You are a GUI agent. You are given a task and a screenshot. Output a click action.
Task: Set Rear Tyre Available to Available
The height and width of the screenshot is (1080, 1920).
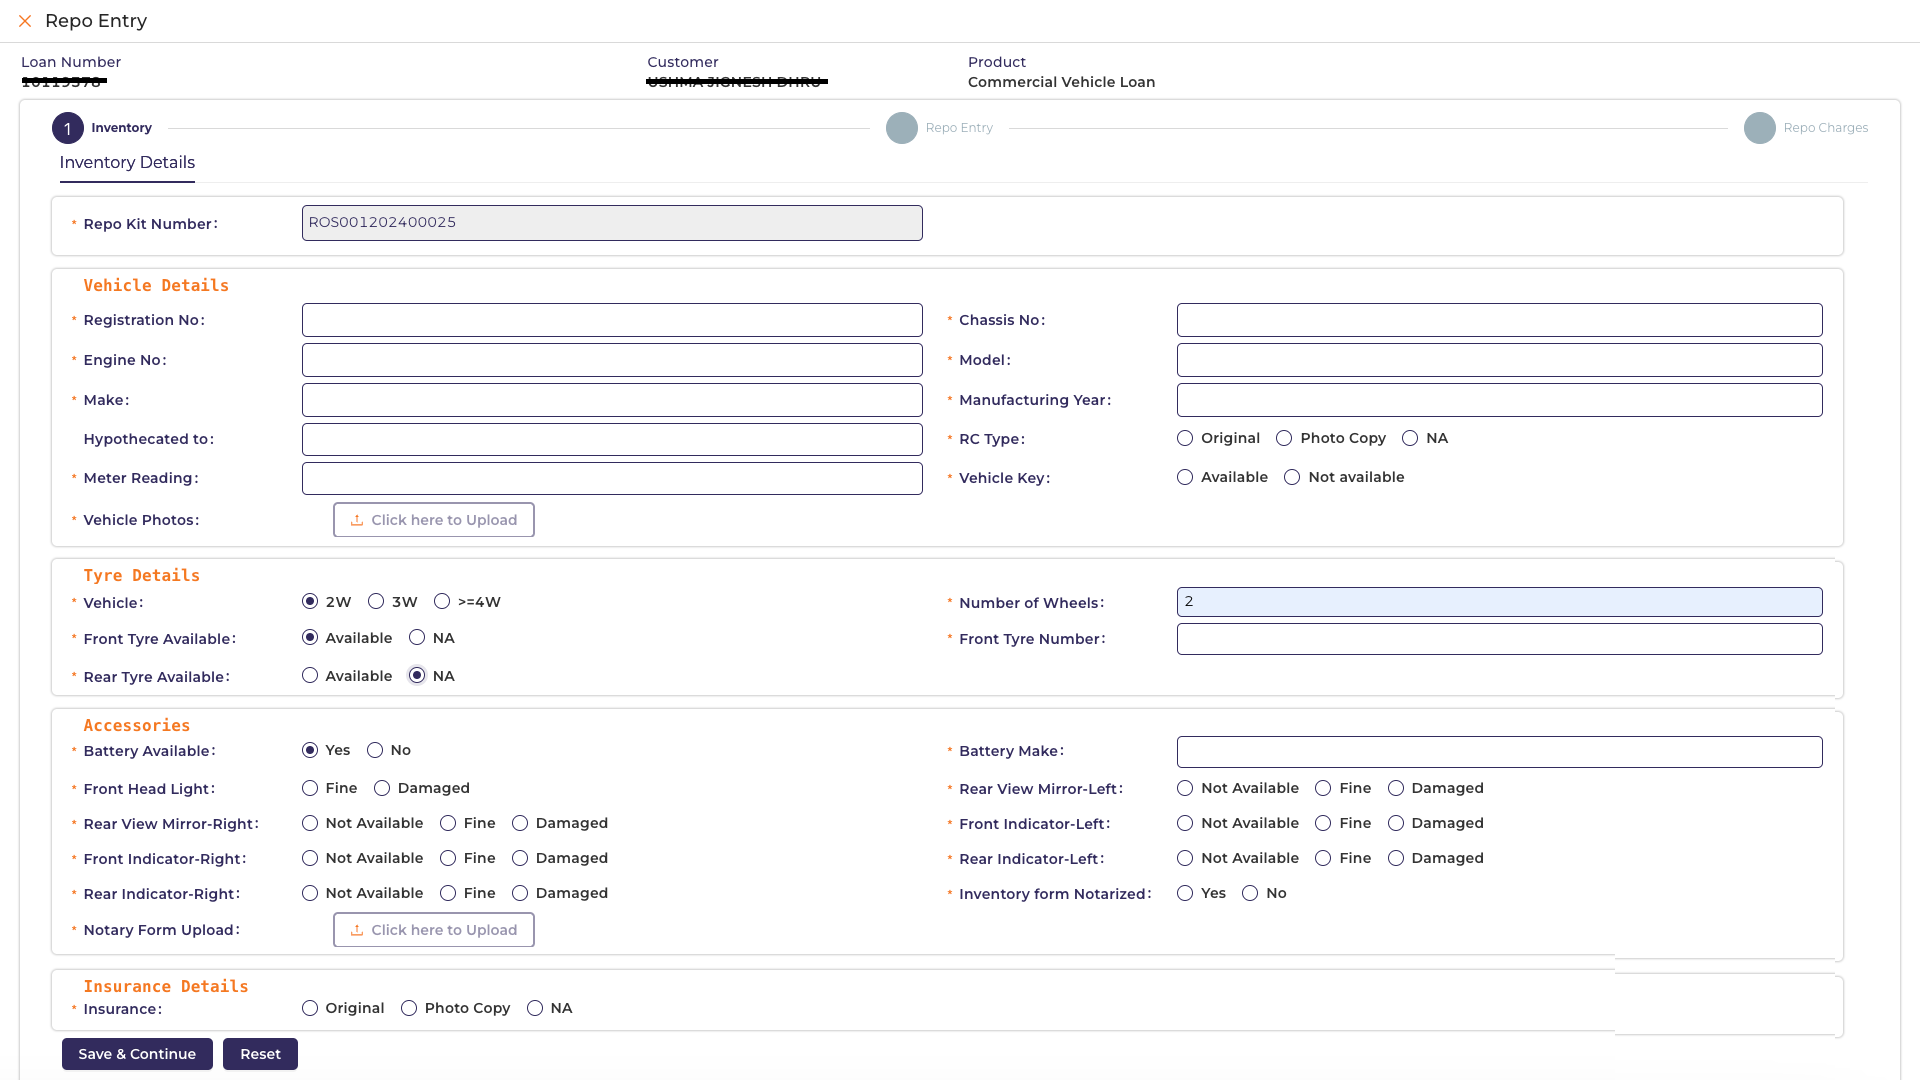[x=310, y=676]
